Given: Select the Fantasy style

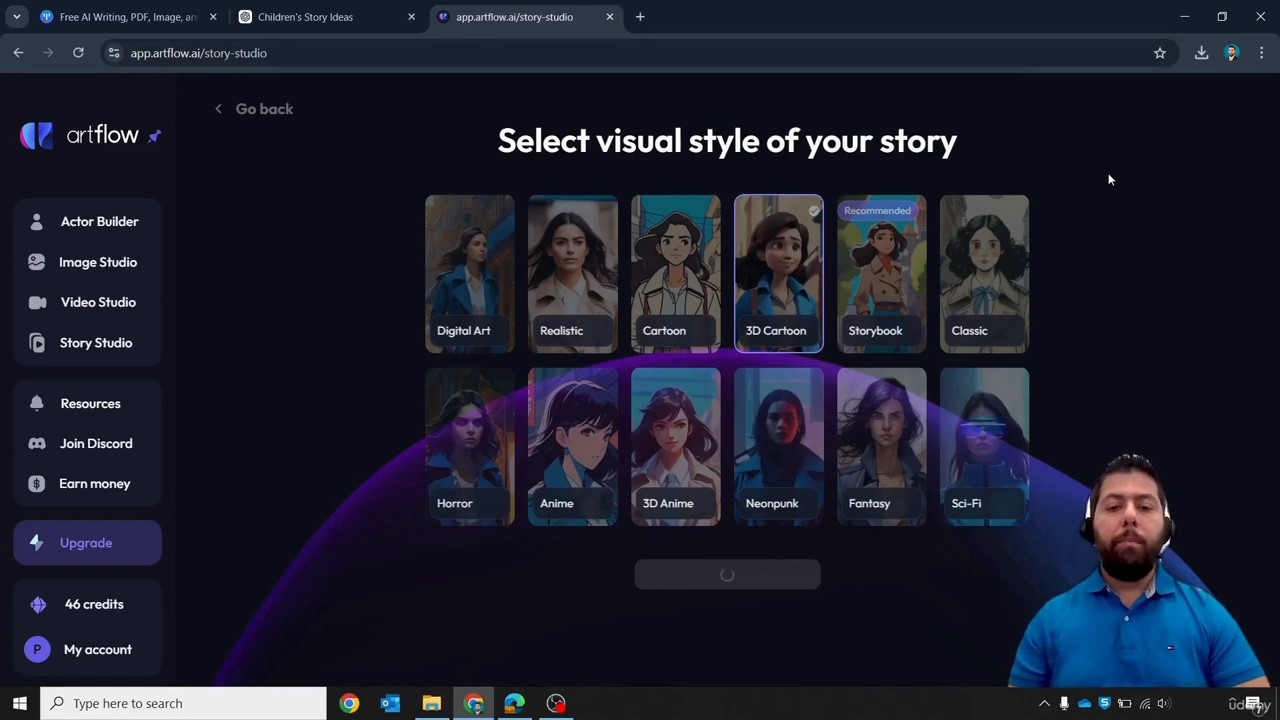Looking at the screenshot, I should 882,446.
